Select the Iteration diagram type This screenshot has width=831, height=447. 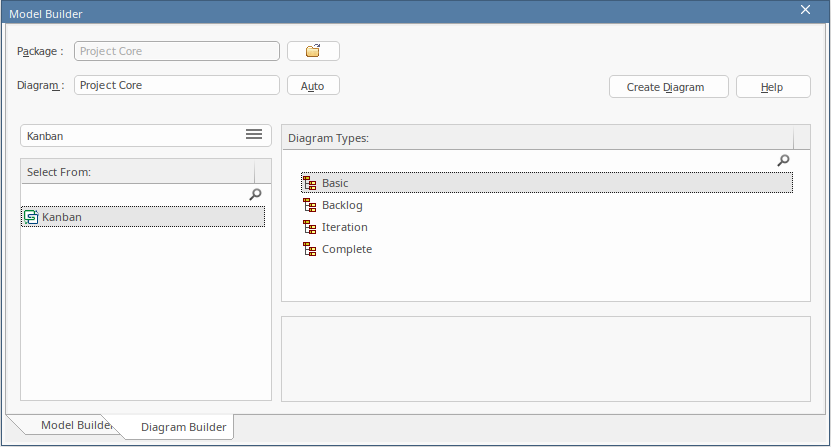[344, 227]
